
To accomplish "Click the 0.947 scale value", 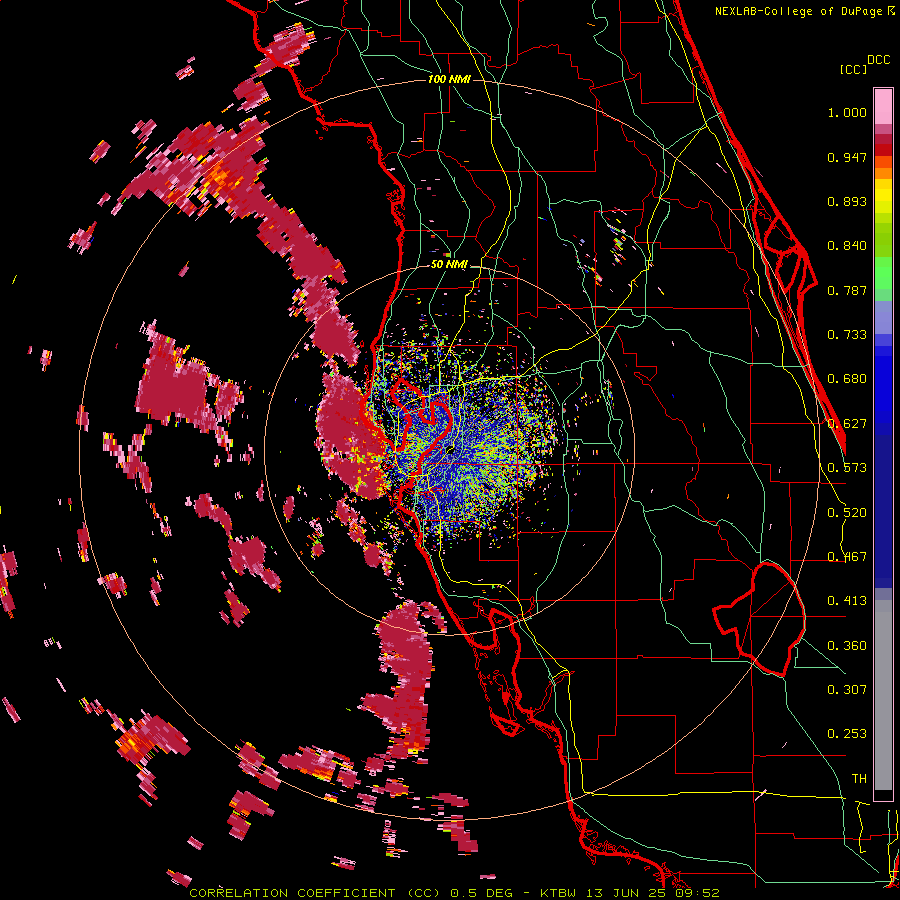I will (x=847, y=157).
